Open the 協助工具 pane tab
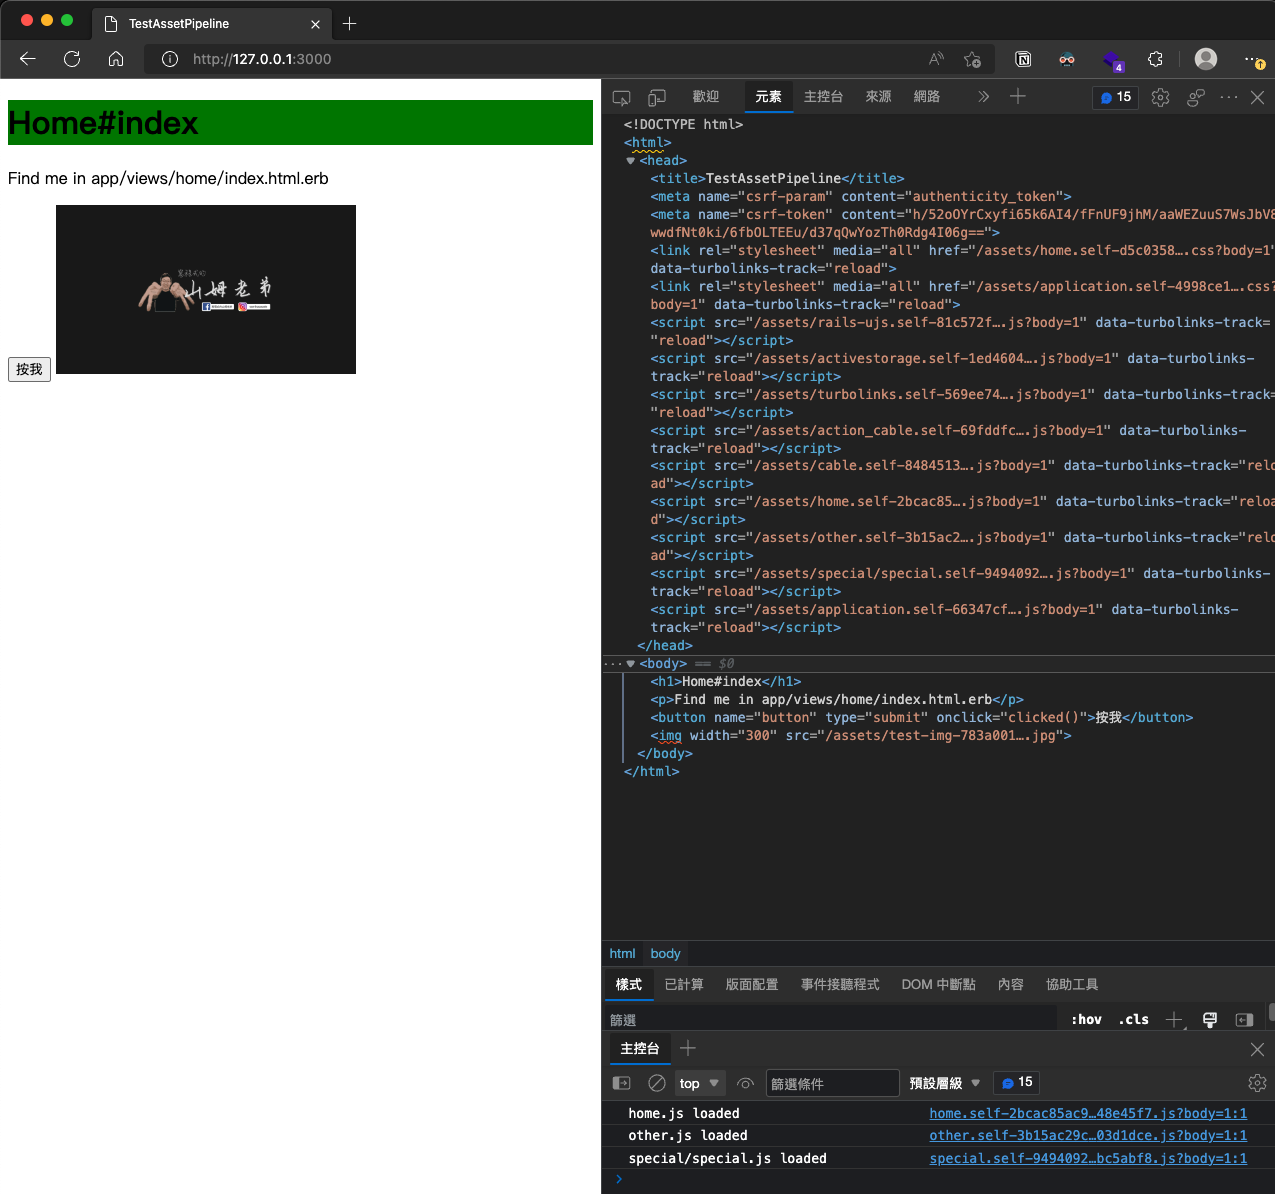Screen dimensions: 1275x1194 point(1072,985)
